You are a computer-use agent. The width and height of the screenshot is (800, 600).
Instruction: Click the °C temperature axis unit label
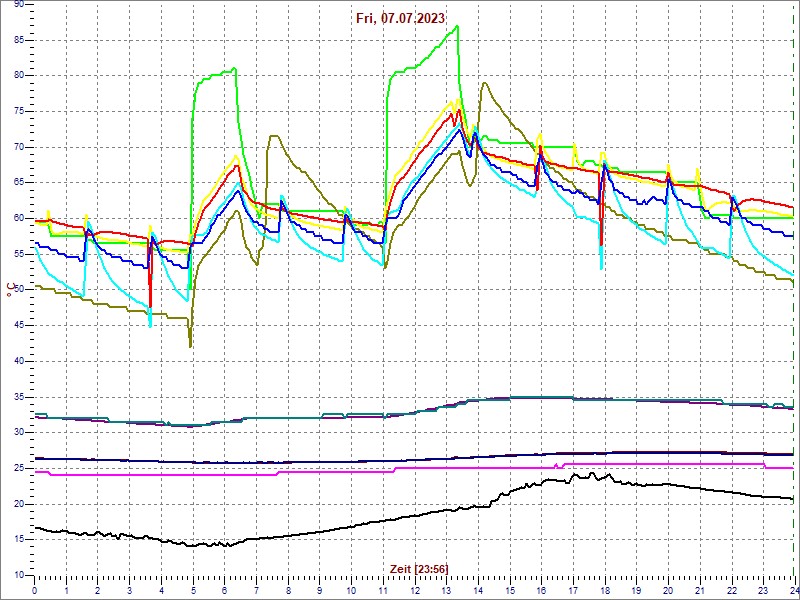click(10, 291)
